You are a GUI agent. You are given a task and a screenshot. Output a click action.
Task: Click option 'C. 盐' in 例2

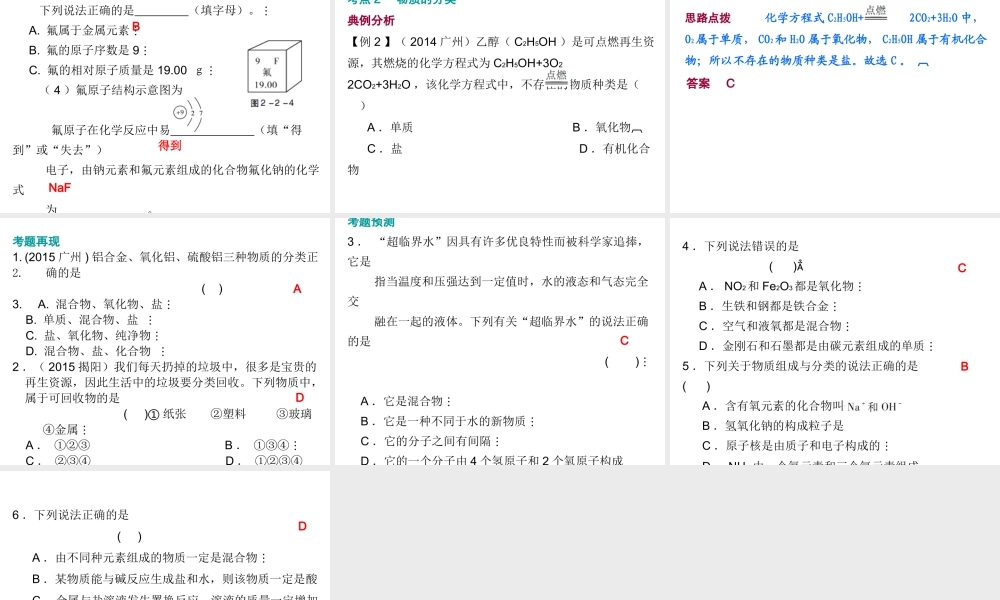(385, 149)
